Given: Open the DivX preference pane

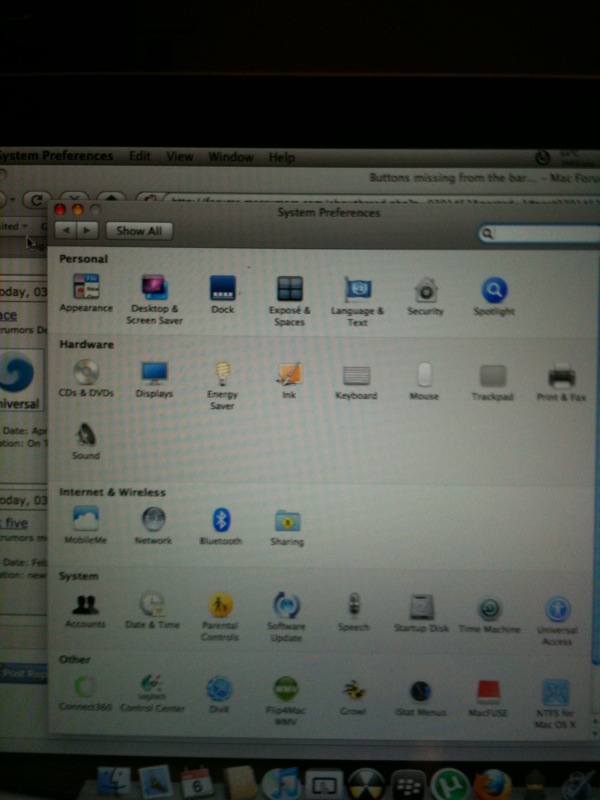Looking at the screenshot, I should [219, 695].
